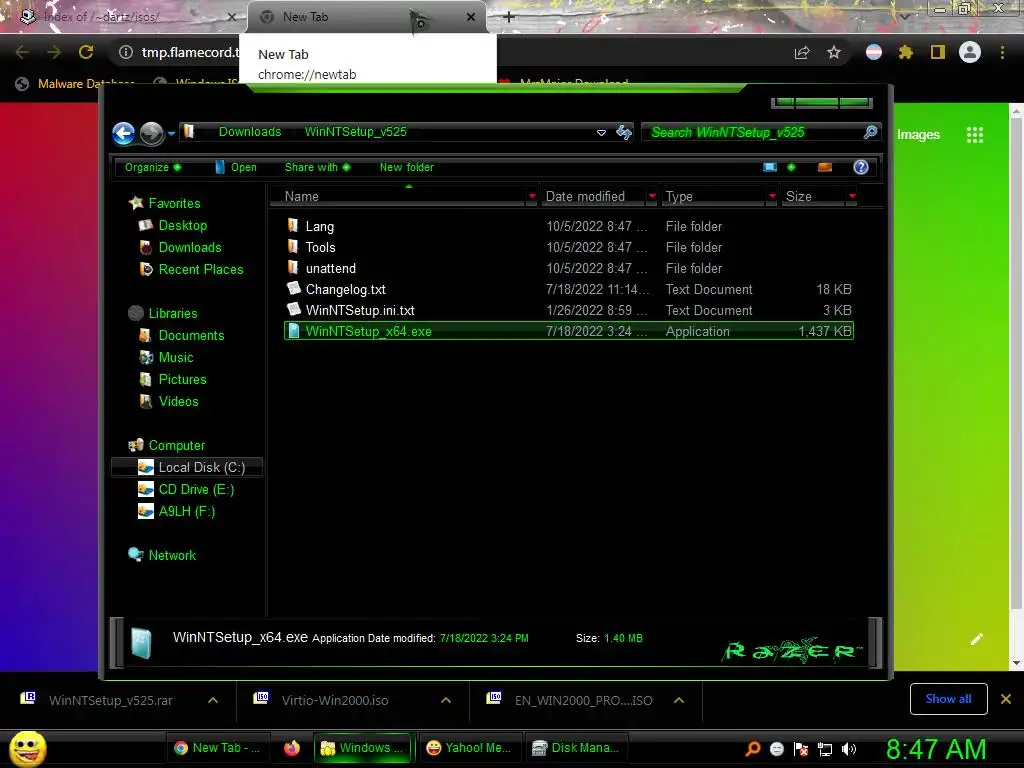The image size is (1024, 768).
Task: Select WinNTSetup_x64.exe application
Action: pyautogui.click(x=569, y=330)
